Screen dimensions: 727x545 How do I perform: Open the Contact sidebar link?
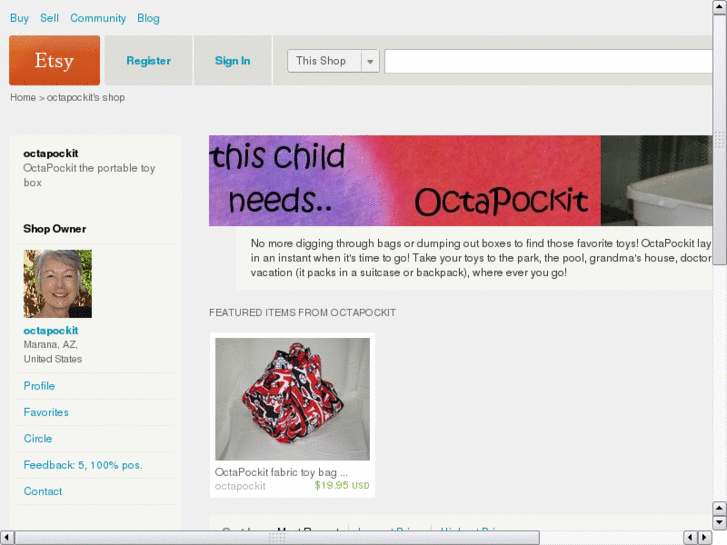(43, 492)
